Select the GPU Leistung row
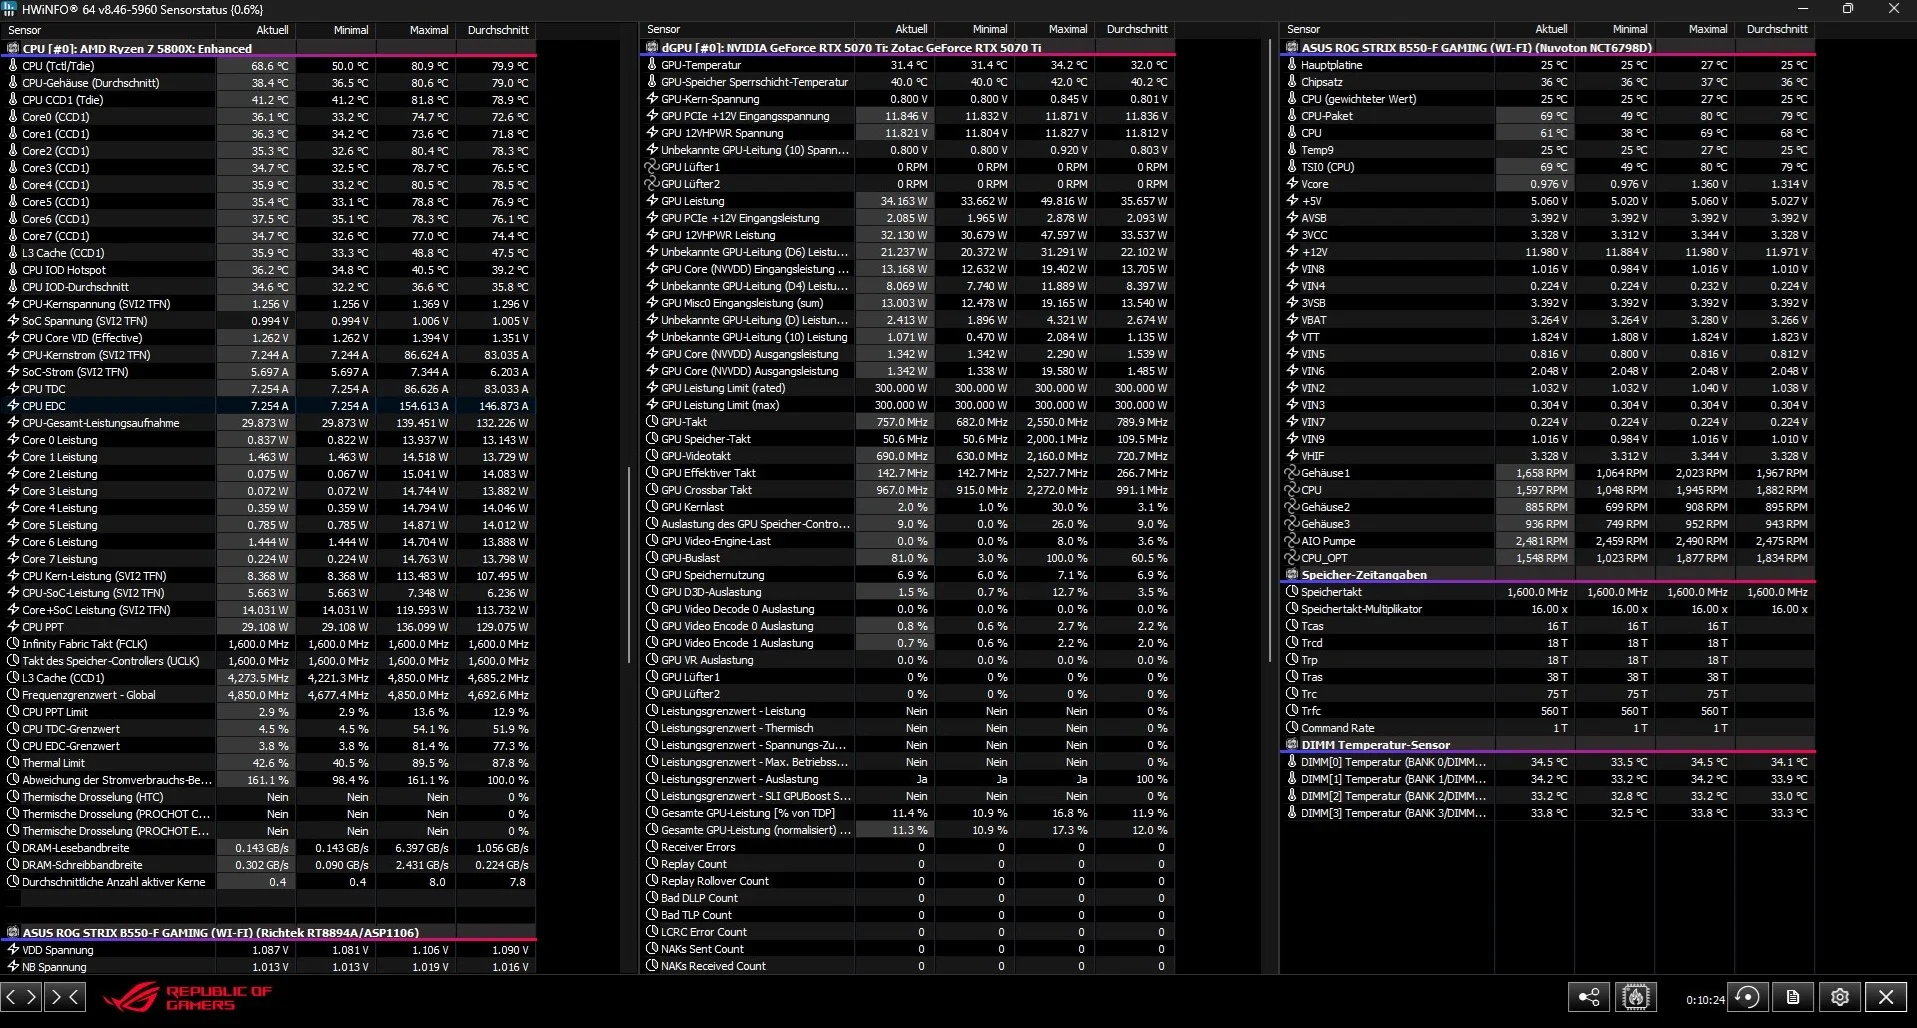Viewport: 1917px width, 1028px height. click(908, 201)
